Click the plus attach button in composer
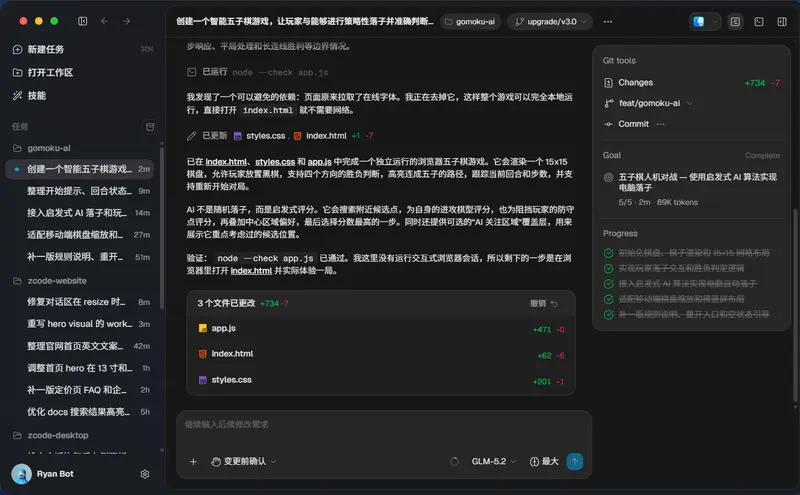 193,462
